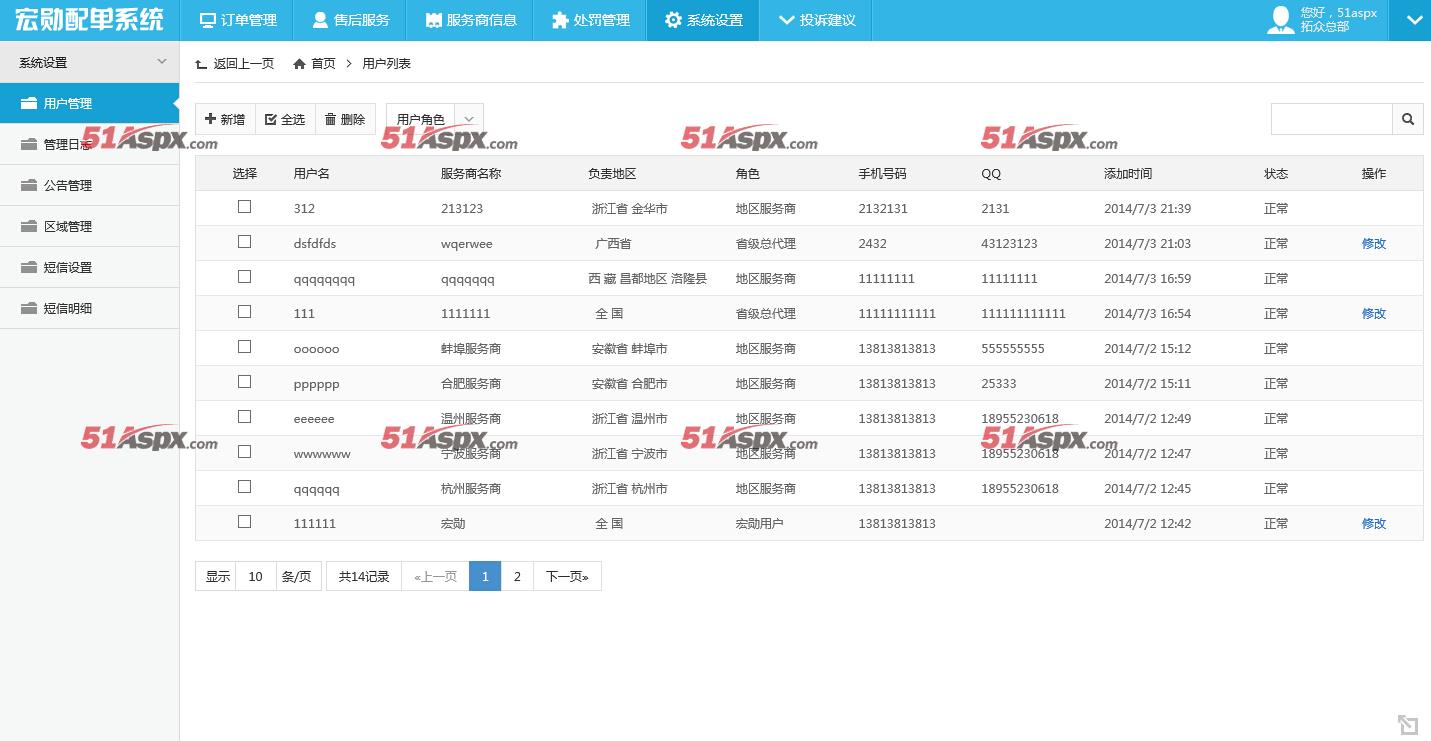Open 售后服务 top menu
The image size is (1431, 741).
pyautogui.click(x=350, y=20)
